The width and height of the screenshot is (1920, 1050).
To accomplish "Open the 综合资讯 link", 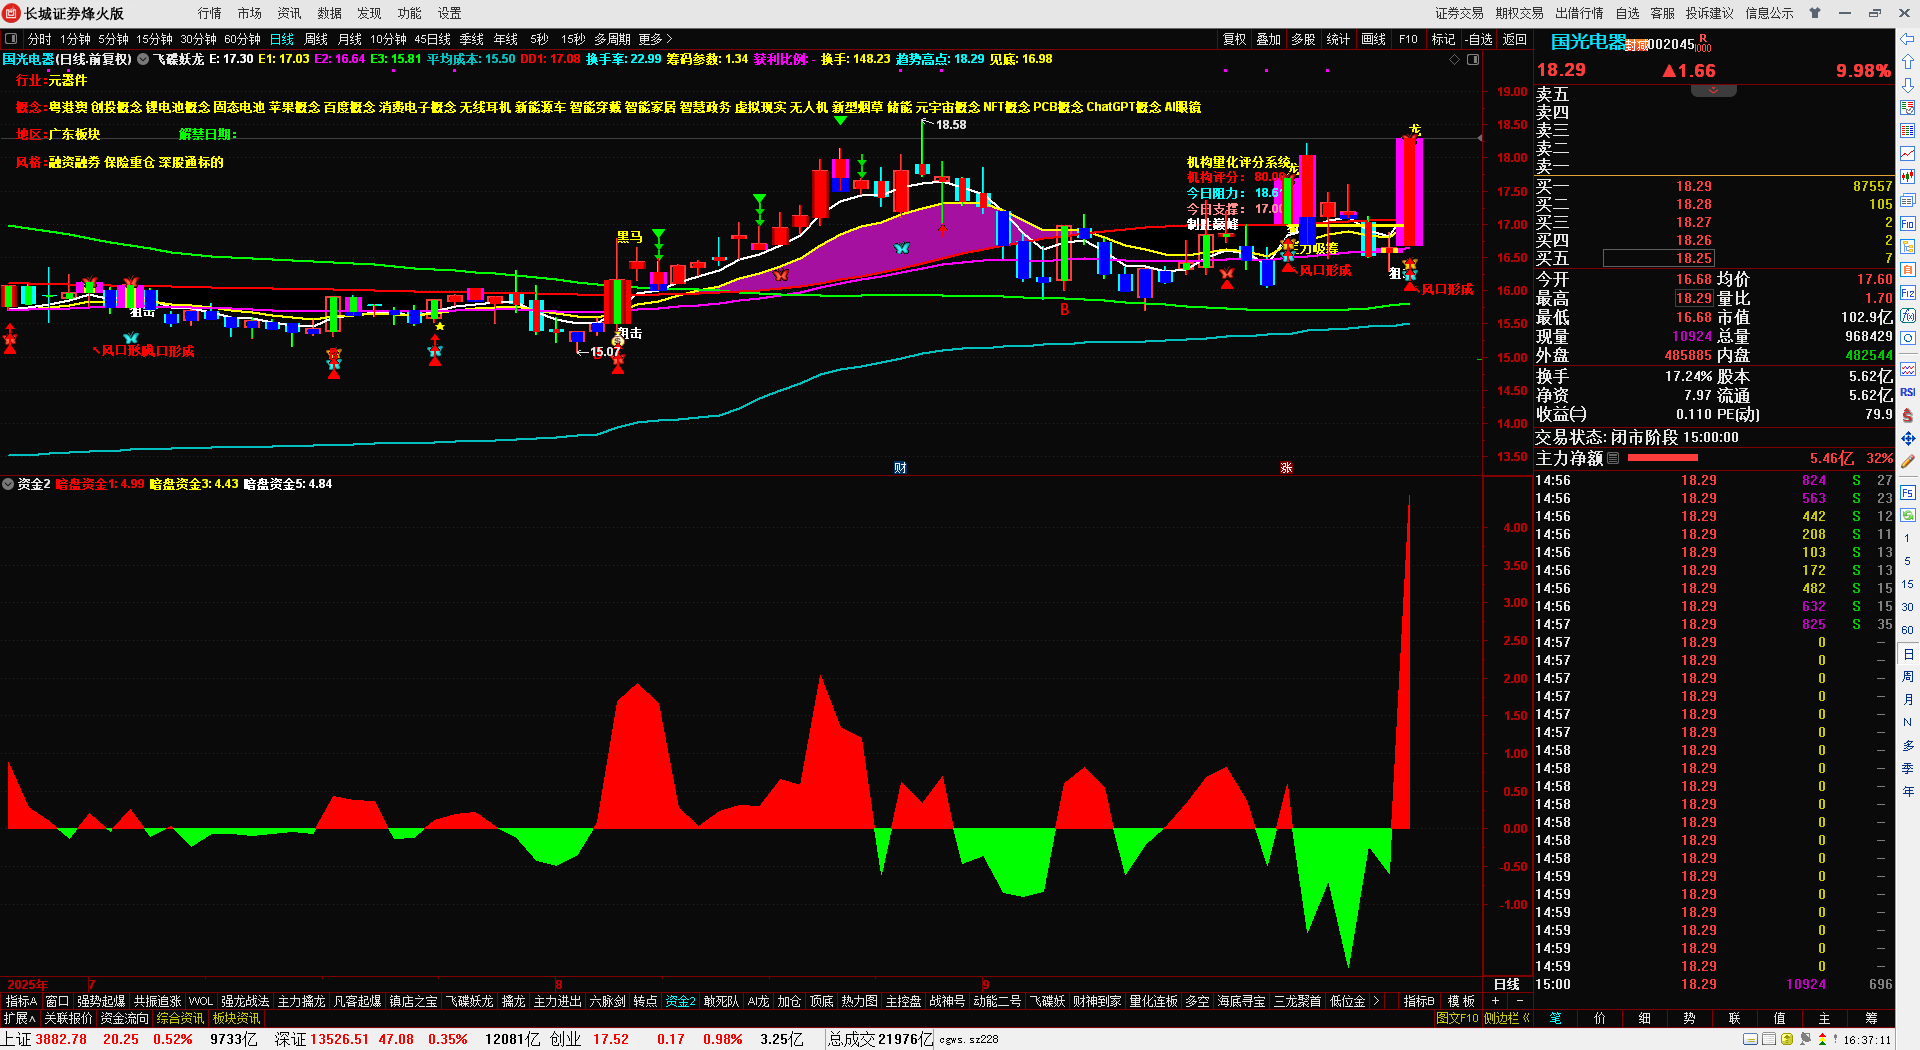I will tap(180, 1018).
